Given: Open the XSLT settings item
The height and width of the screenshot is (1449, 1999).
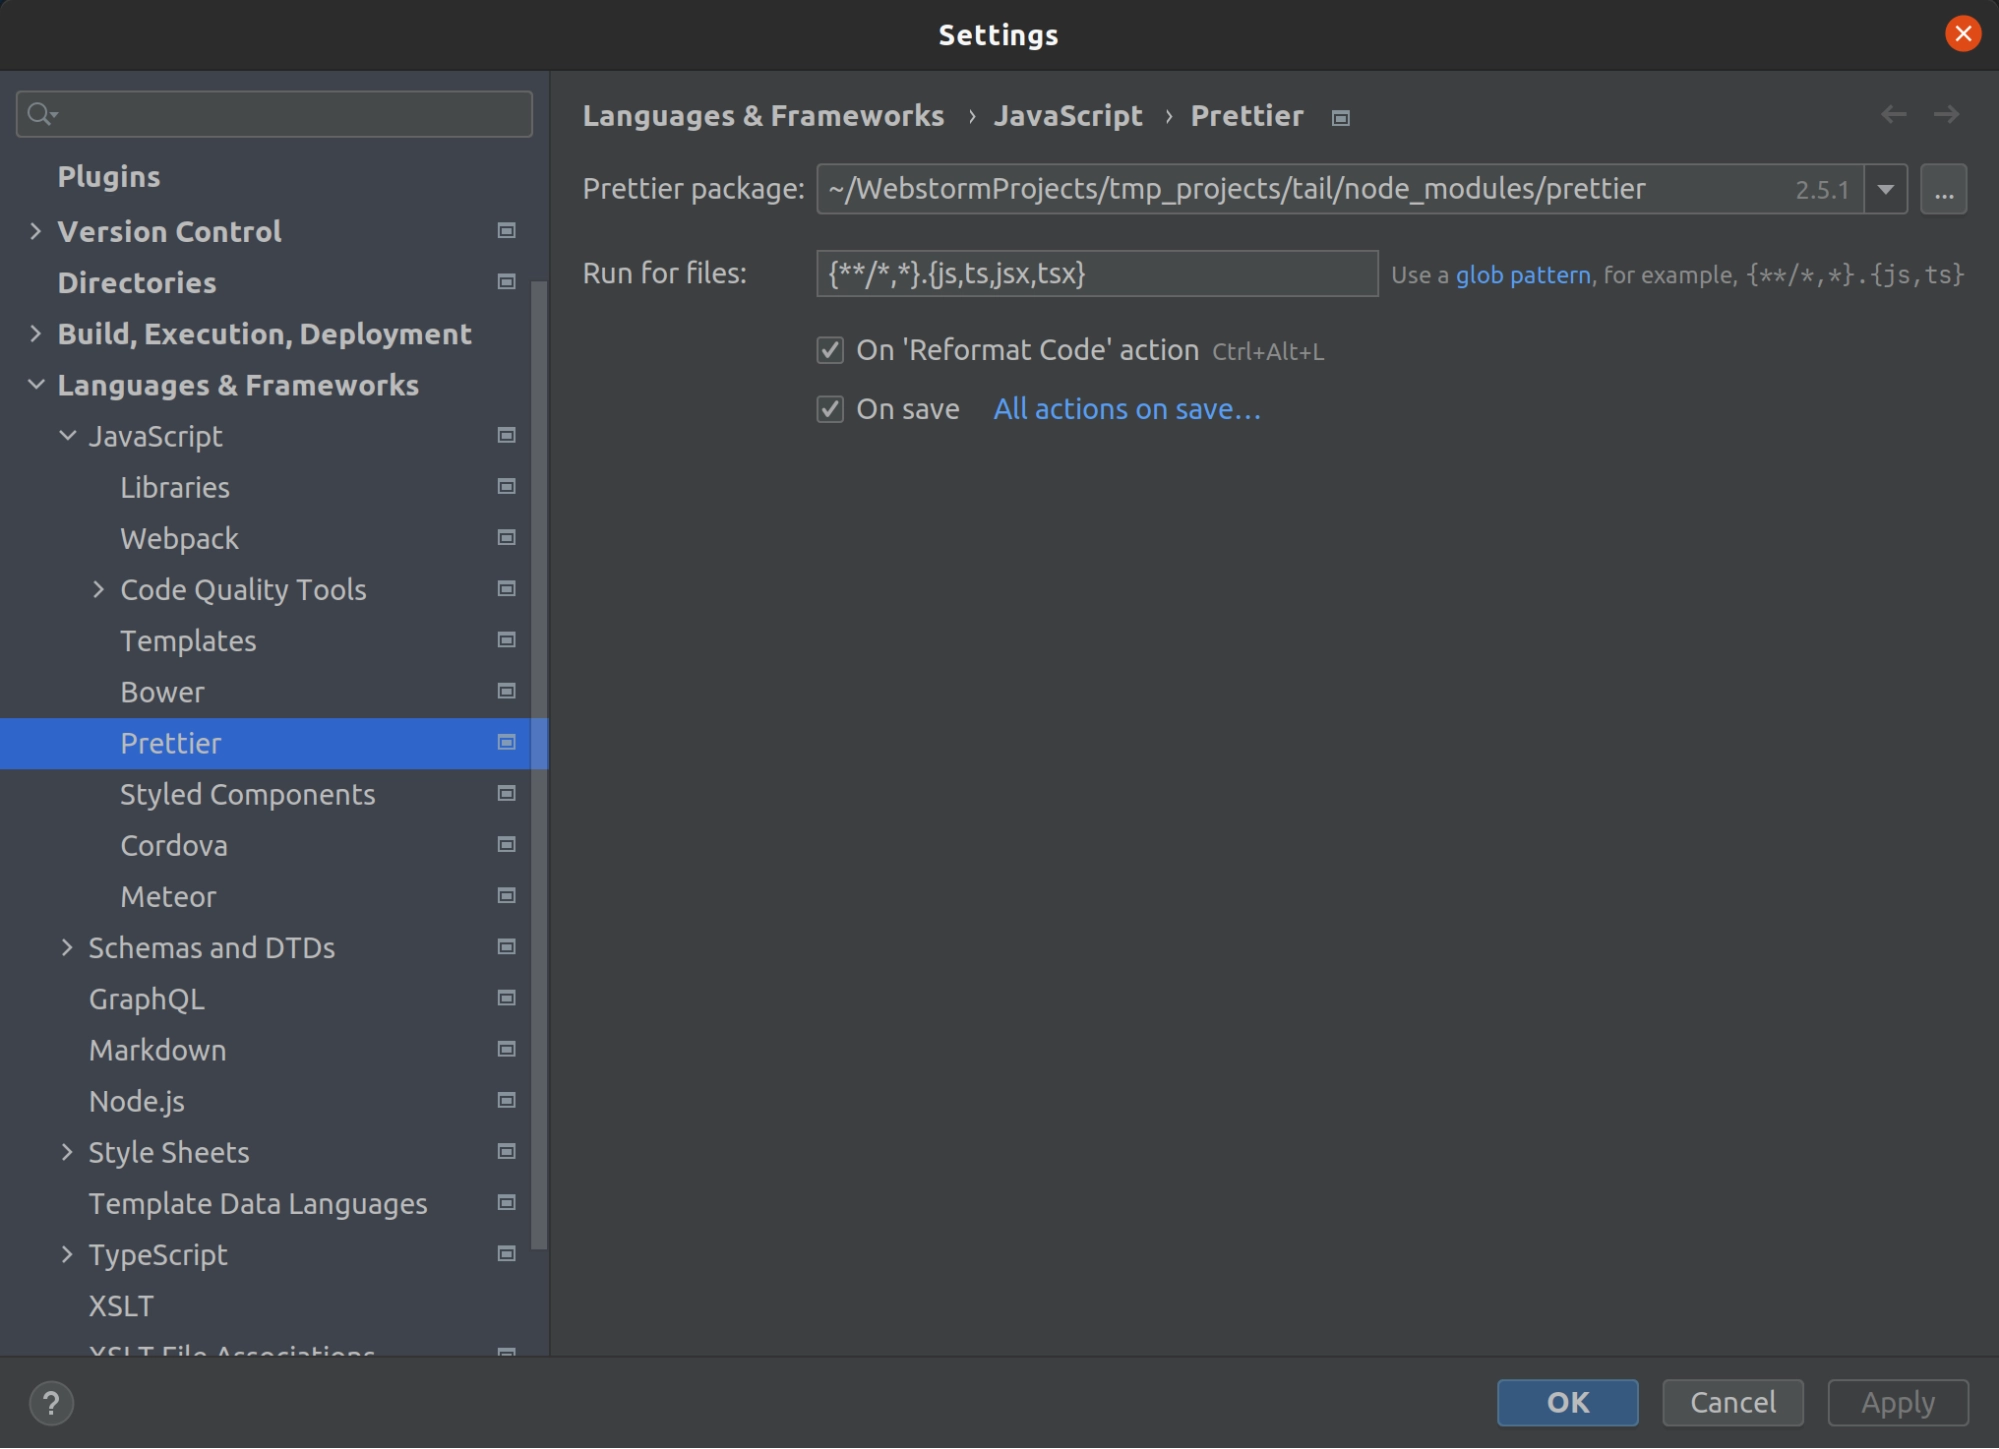Looking at the screenshot, I should tap(122, 1306).
